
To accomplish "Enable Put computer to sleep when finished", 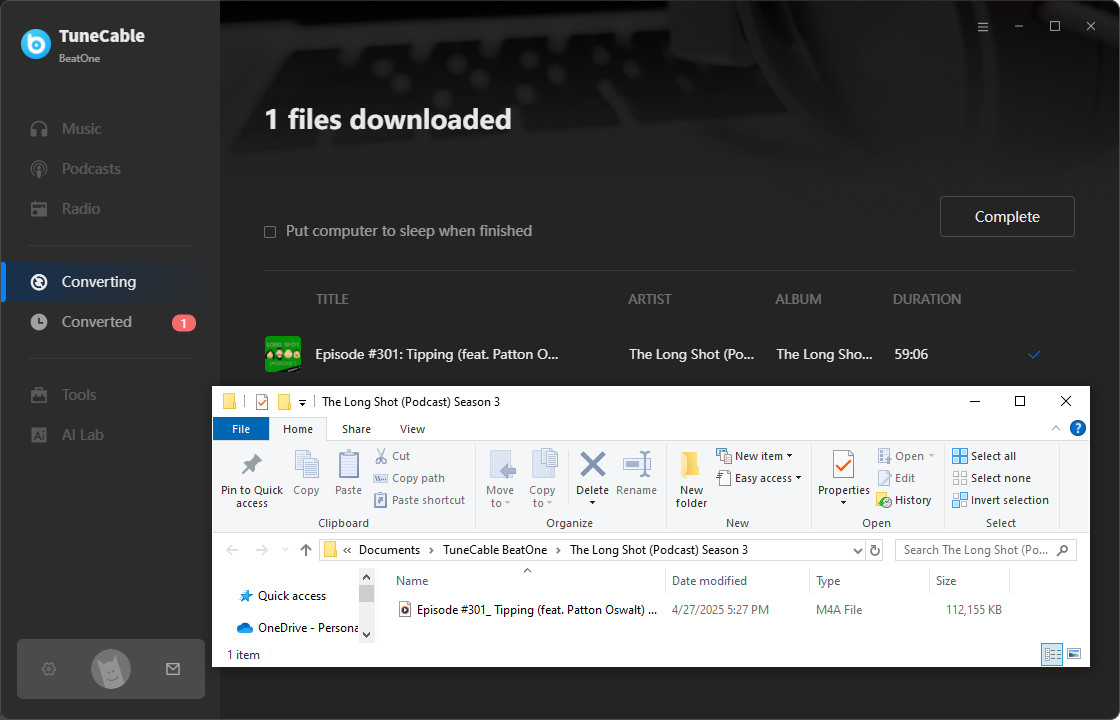I will (x=270, y=231).
